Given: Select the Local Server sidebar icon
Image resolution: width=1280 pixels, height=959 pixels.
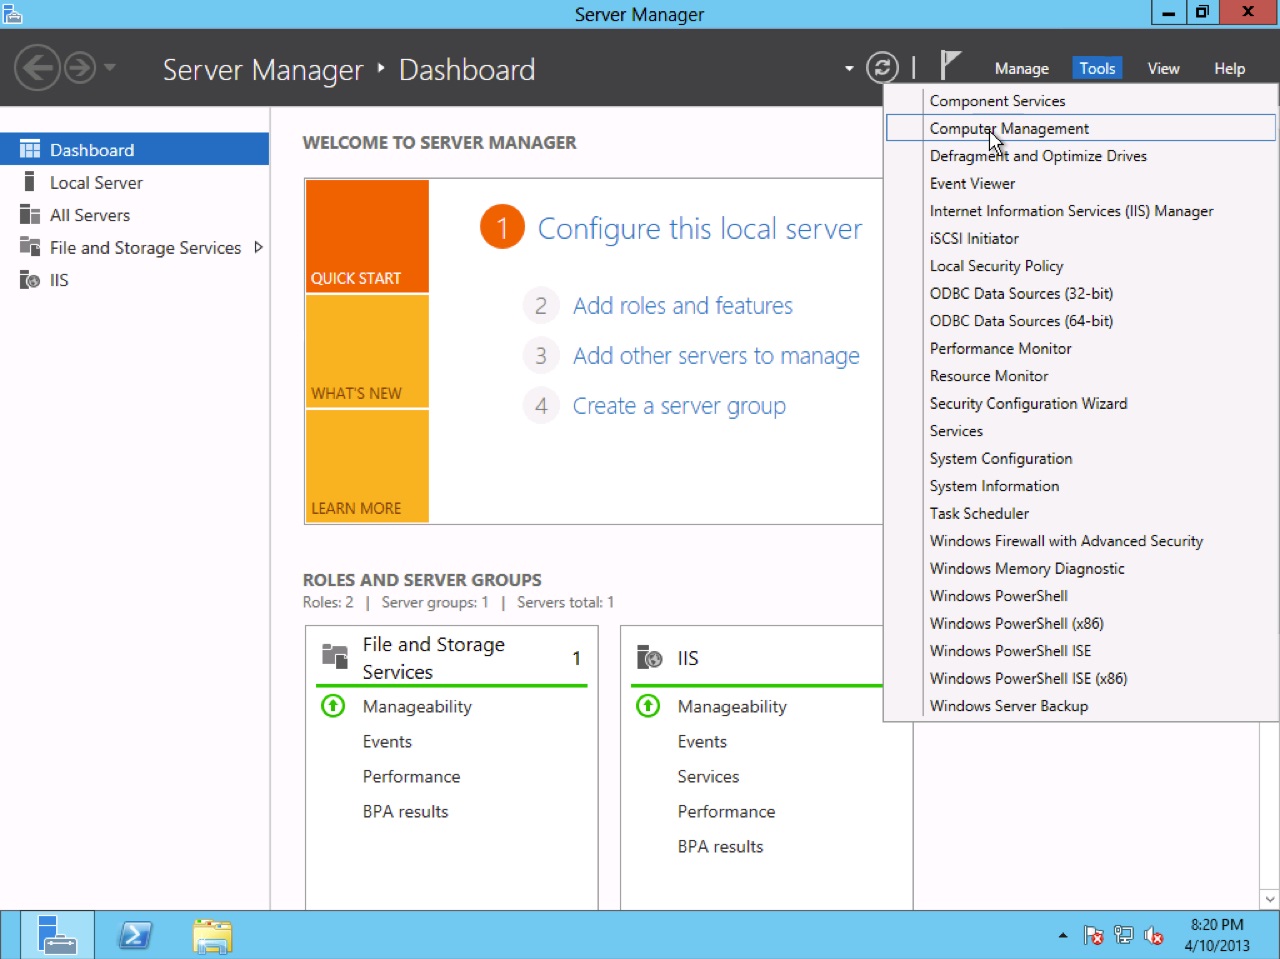Looking at the screenshot, I should [x=29, y=182].
